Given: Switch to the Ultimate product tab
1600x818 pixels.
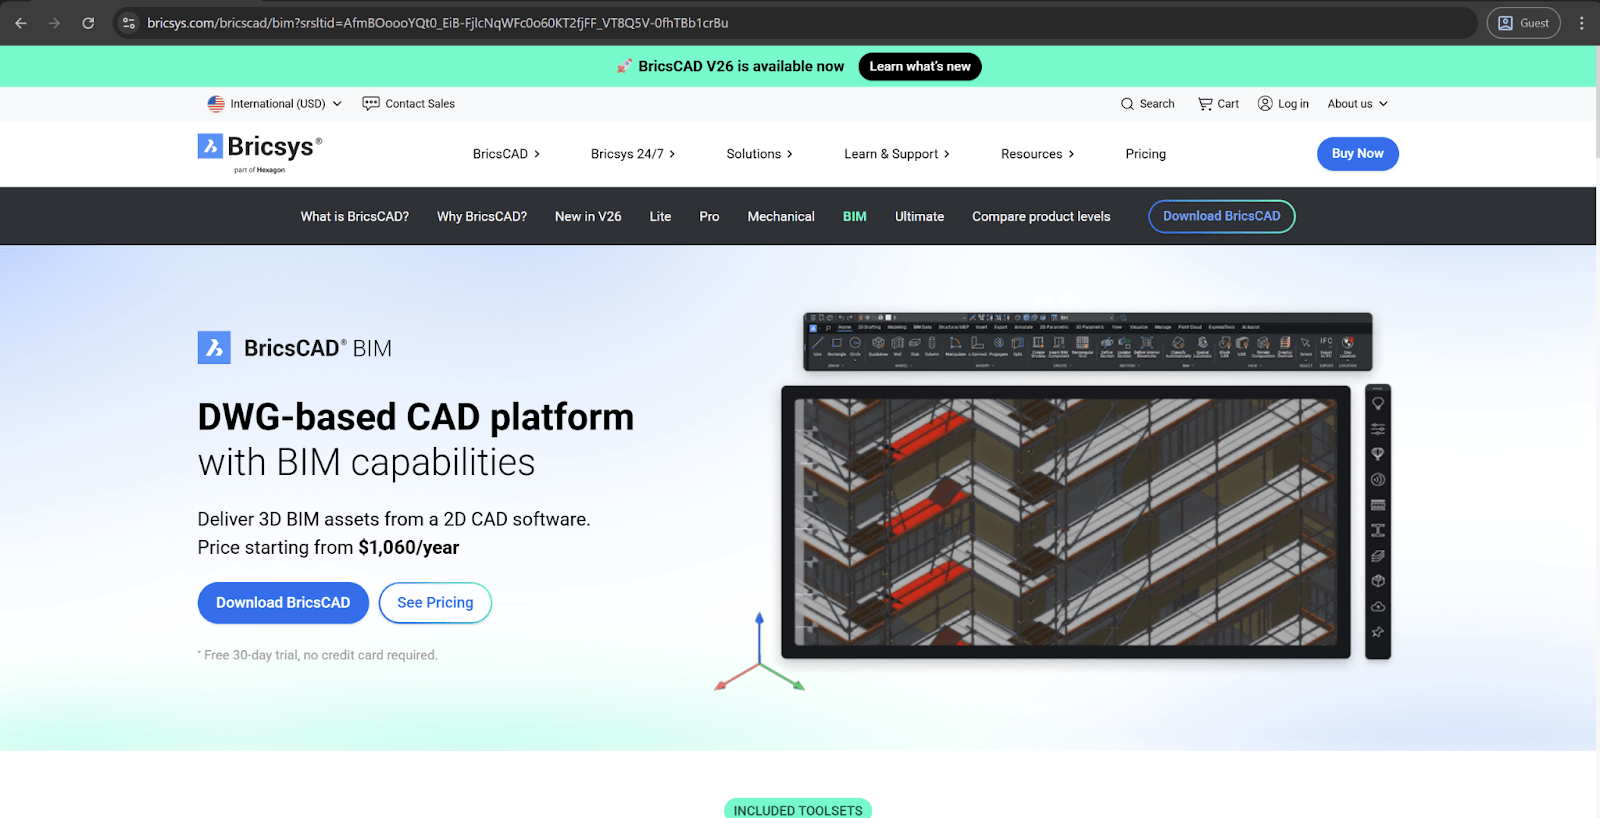Looking at the screenshot, I should click(919, 217).
